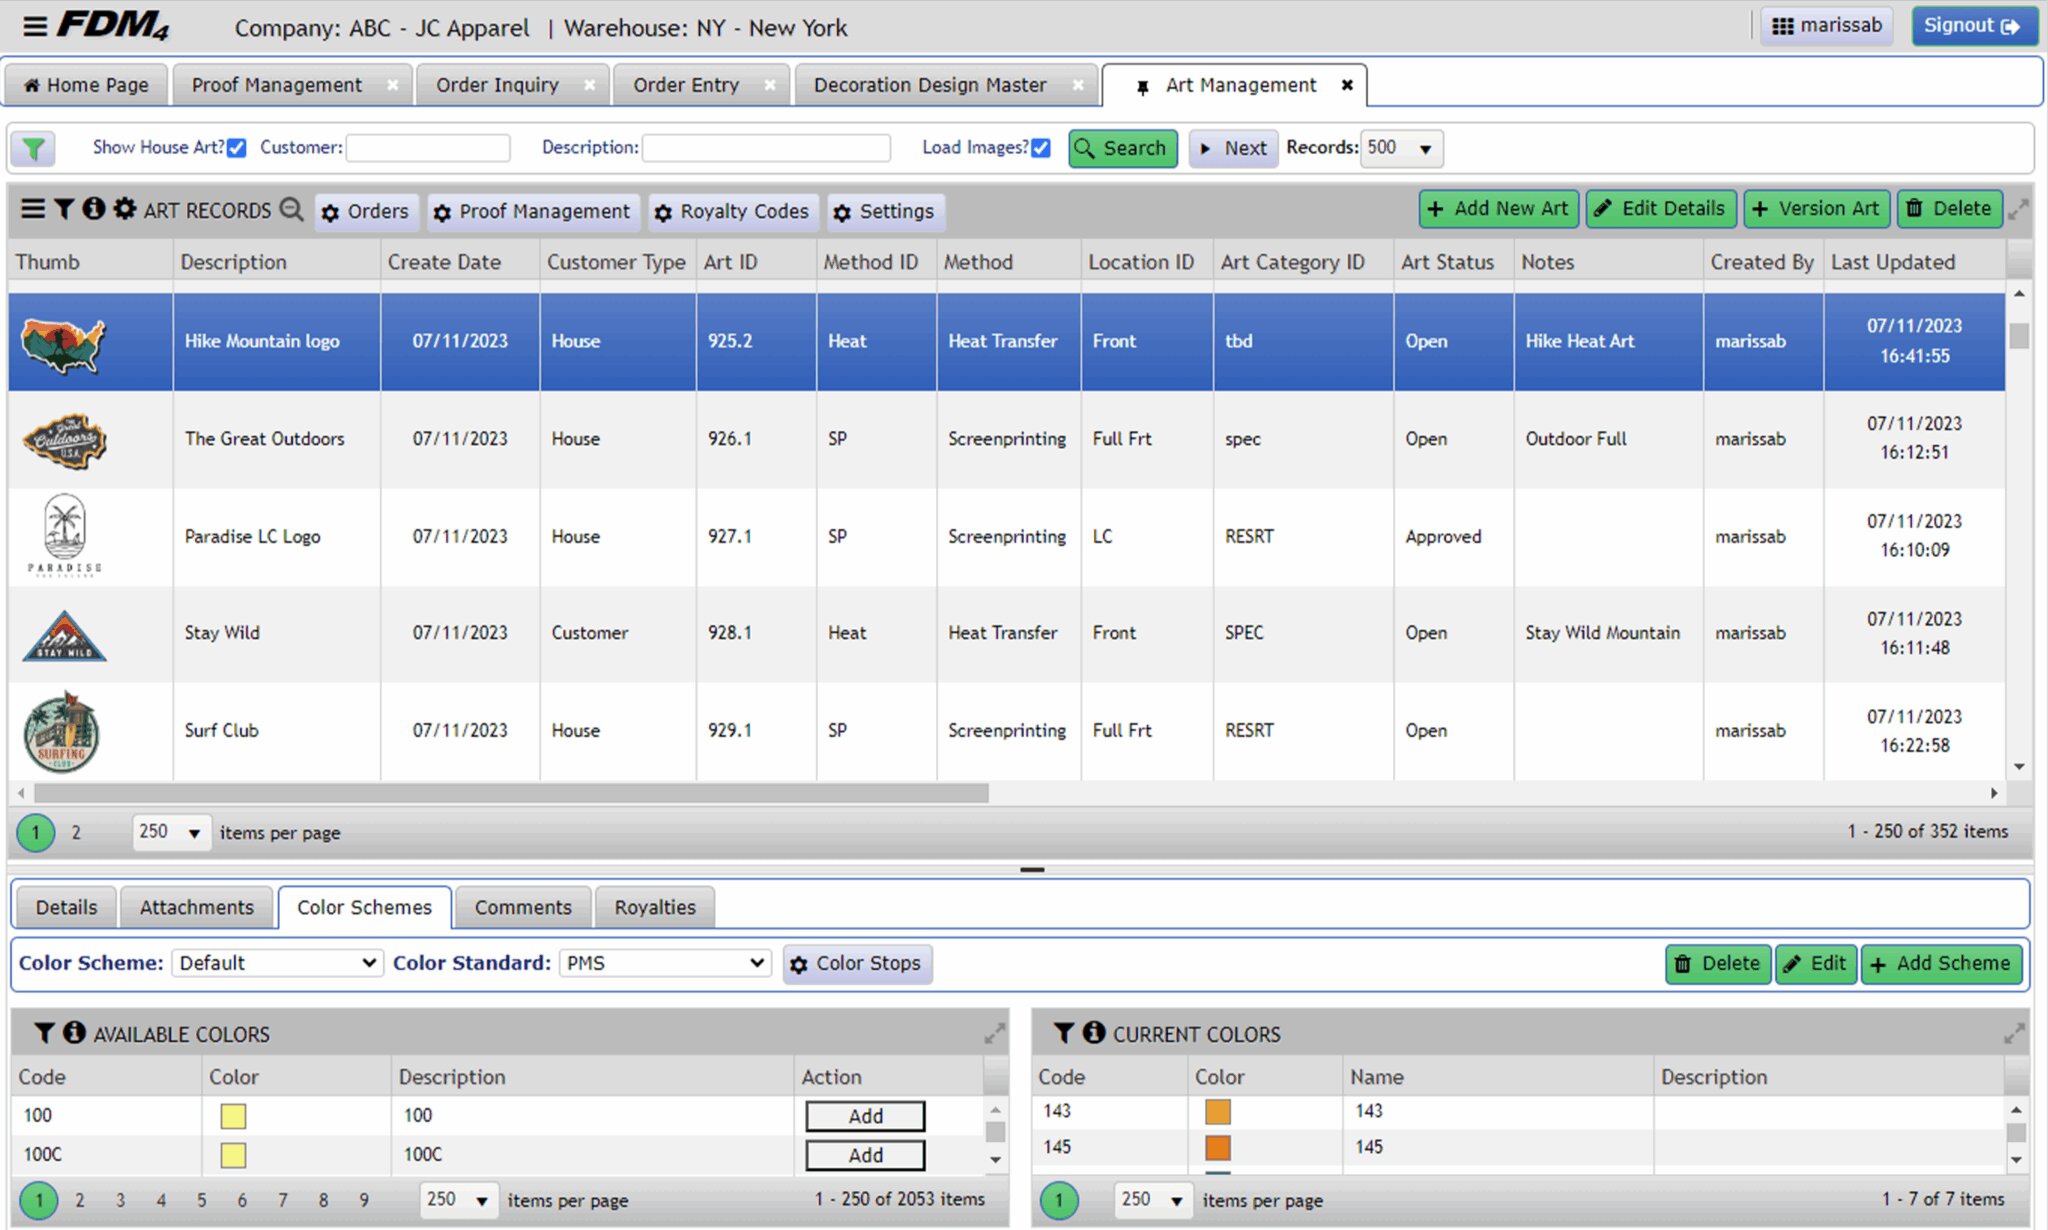Click the Color Stops button
The height and width of the screenshot is (1230, 2048).
pos(857,964)
